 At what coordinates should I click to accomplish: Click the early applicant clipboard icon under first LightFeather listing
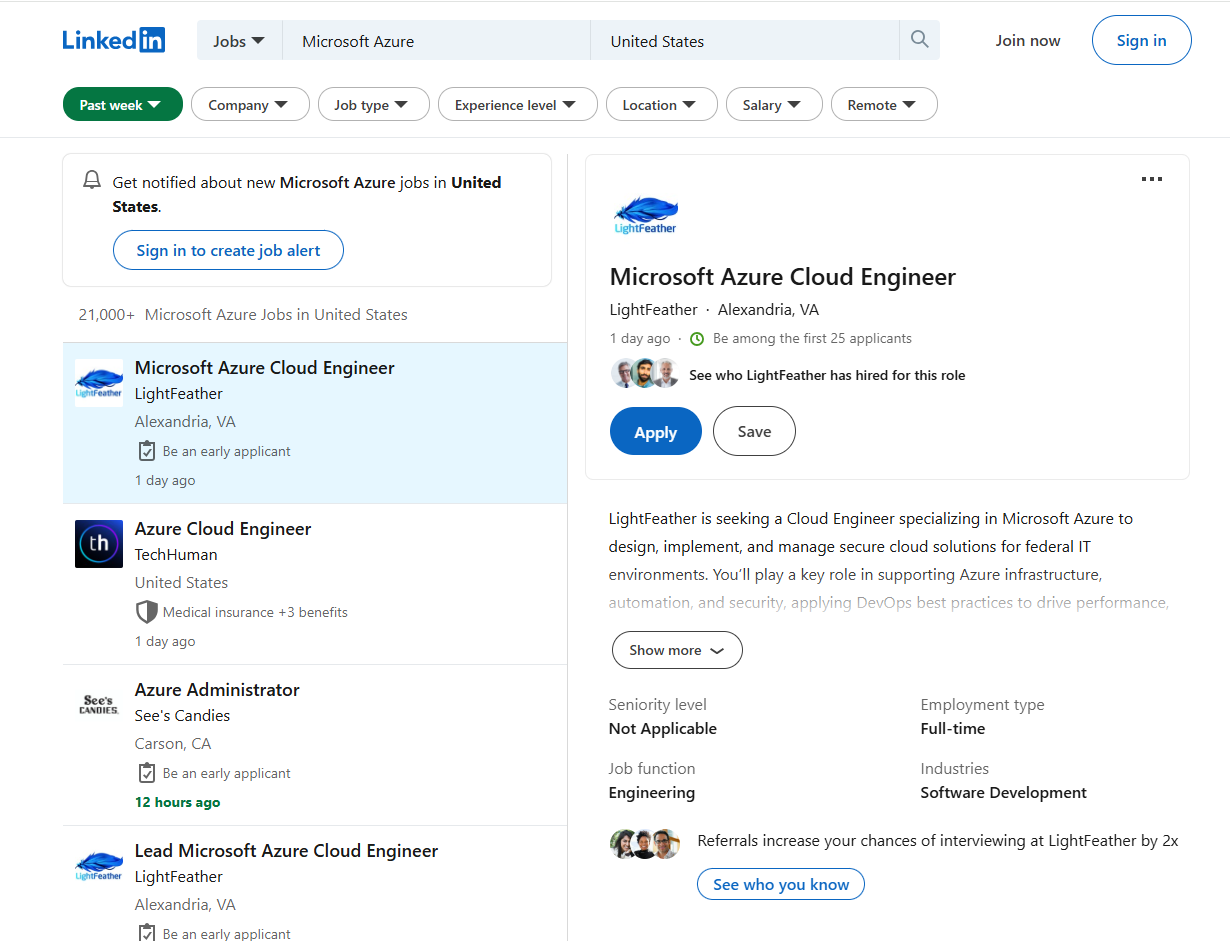(146, 451)
